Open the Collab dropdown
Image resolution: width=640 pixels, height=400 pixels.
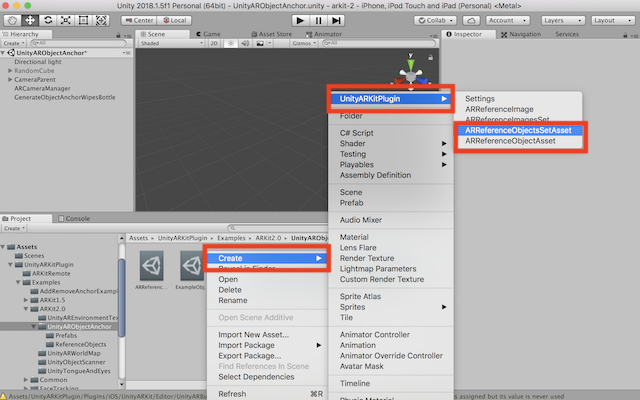435,20
